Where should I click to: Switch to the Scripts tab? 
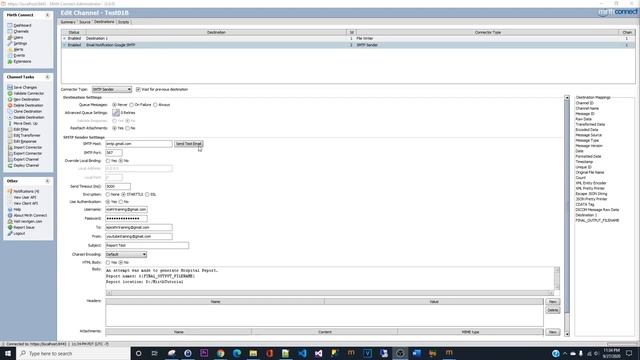pos(123,22)
